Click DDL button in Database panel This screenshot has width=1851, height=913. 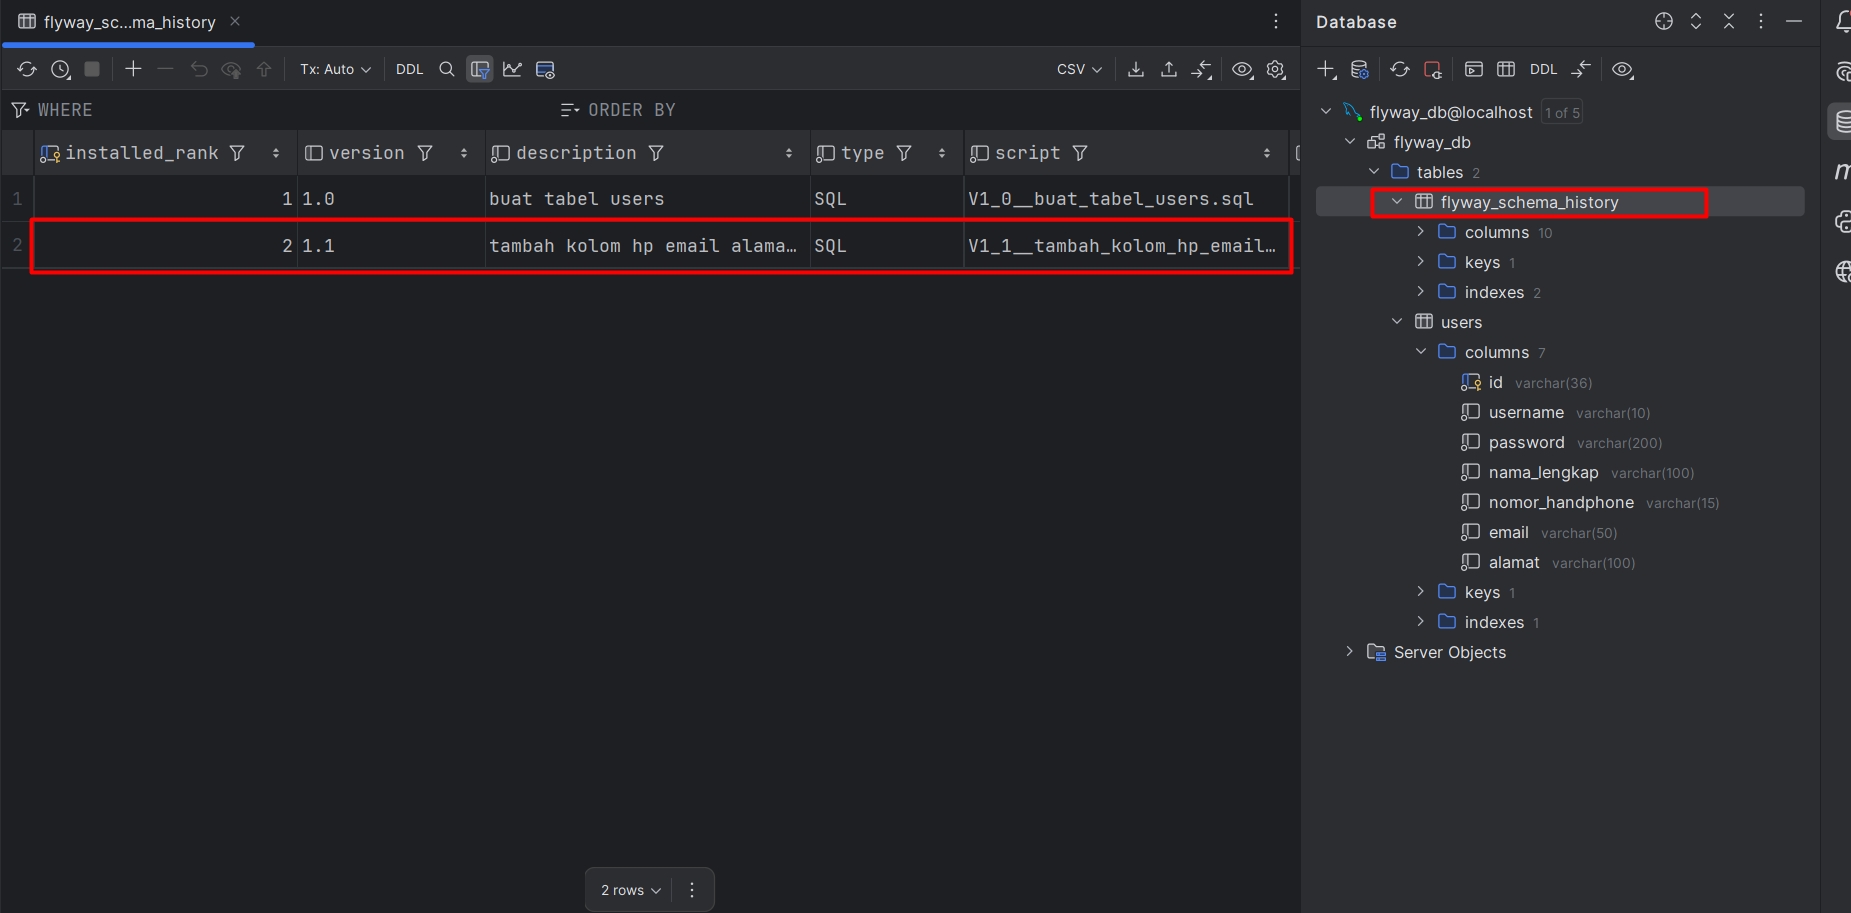pyautogui.click(x=1543, y=69)
